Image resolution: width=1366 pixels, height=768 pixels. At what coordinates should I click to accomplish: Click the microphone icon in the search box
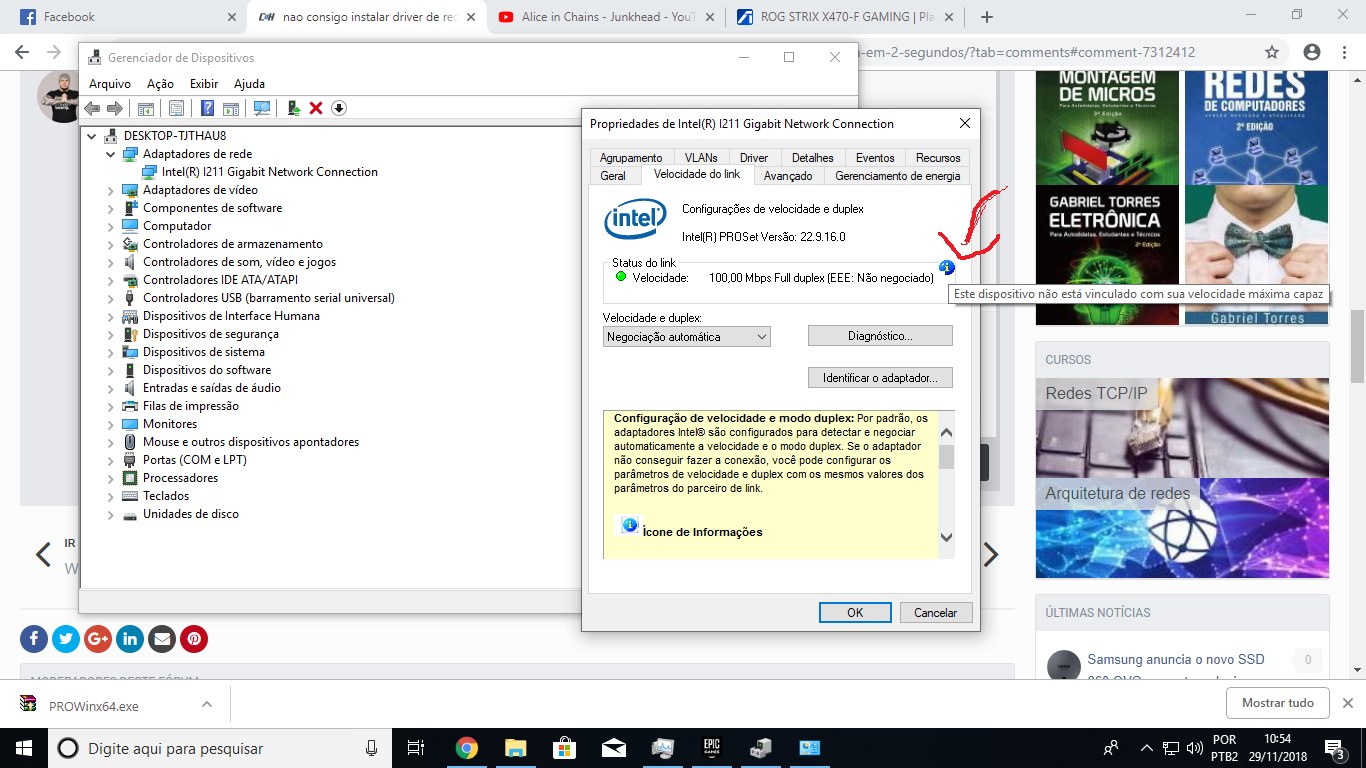tap(372, 748)
